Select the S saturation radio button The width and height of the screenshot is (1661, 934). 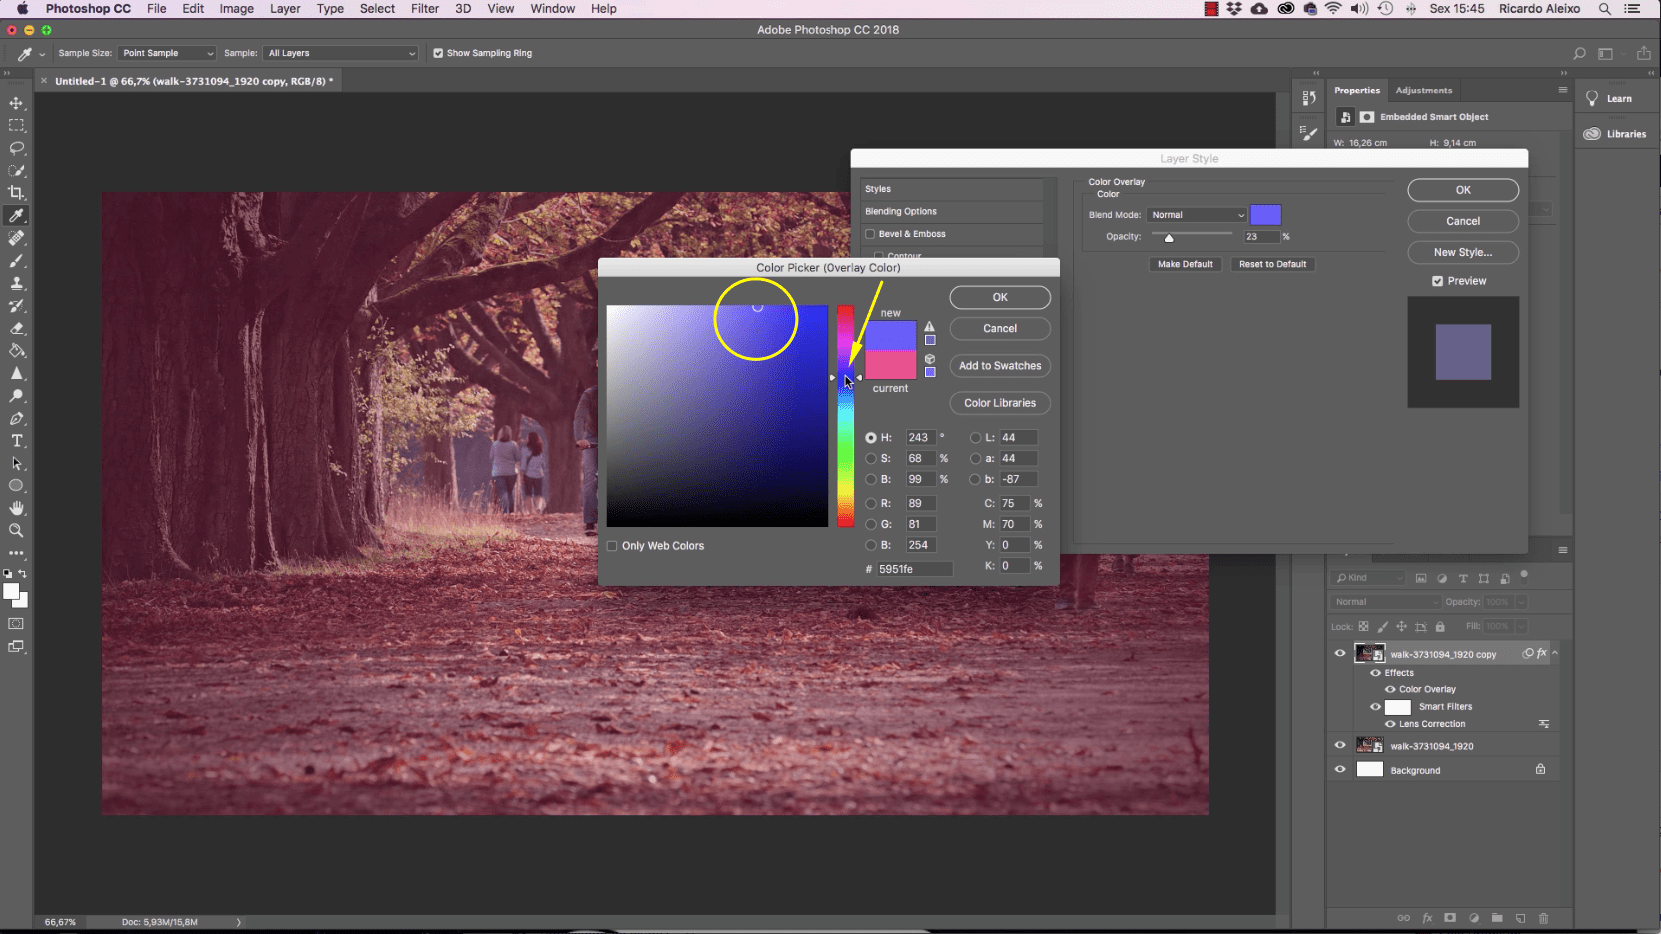pos(871,458)
